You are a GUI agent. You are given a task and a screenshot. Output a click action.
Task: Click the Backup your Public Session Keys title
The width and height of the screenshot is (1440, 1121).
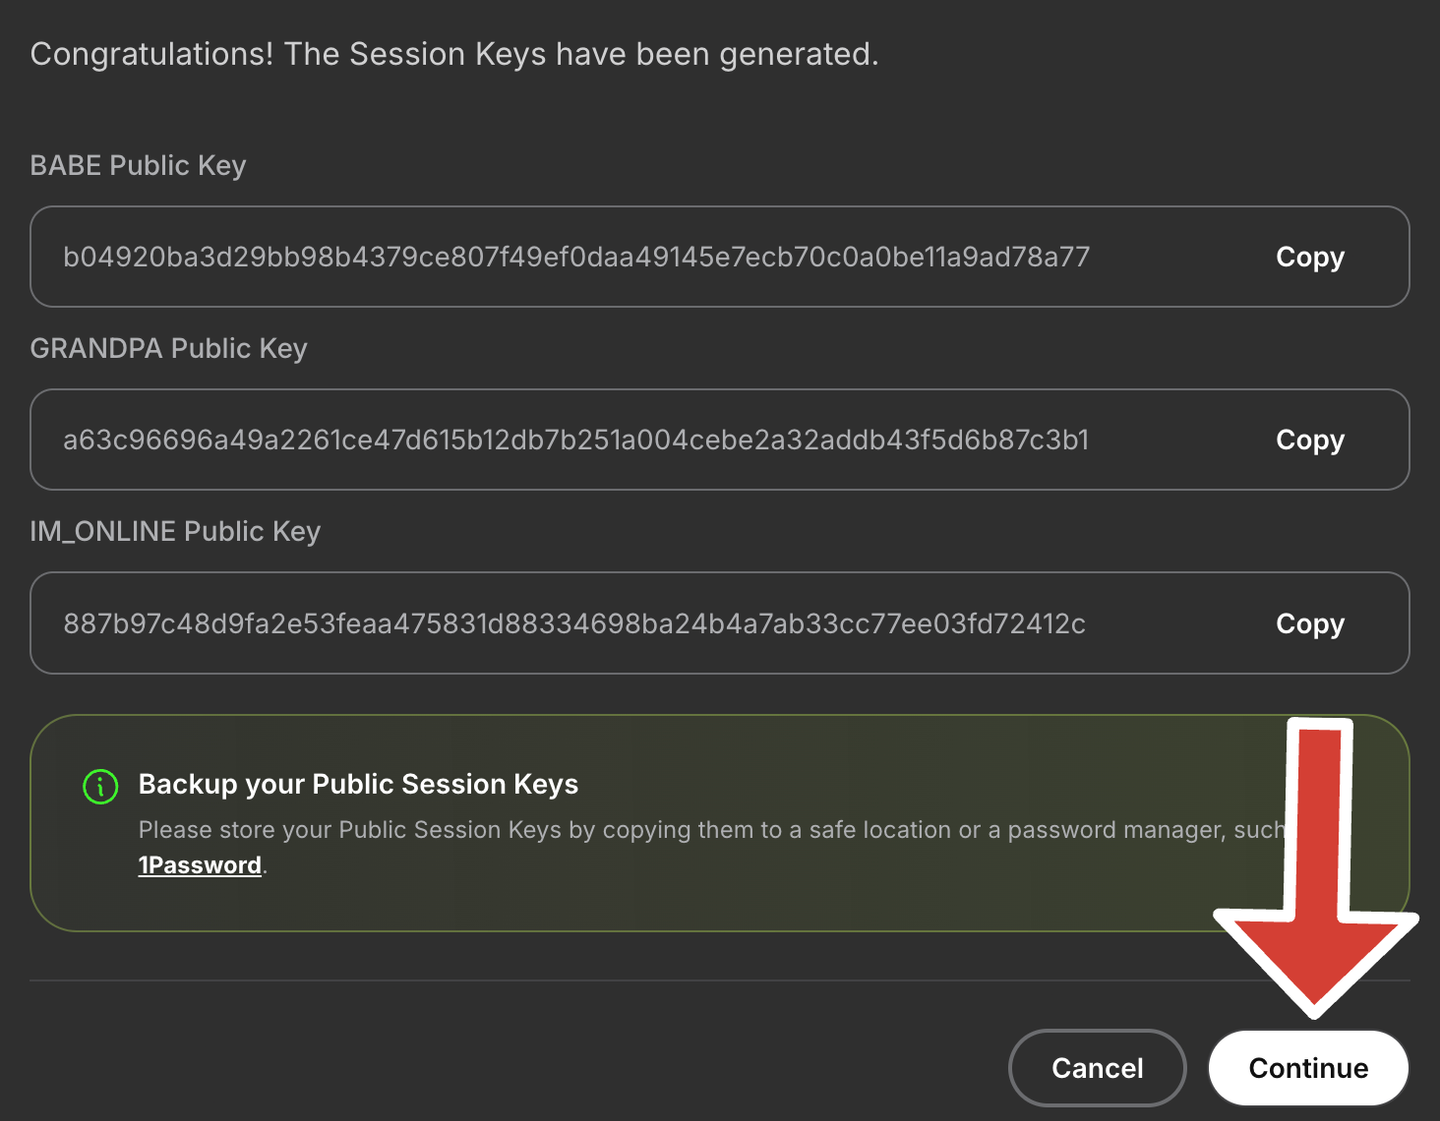[358, 784]
